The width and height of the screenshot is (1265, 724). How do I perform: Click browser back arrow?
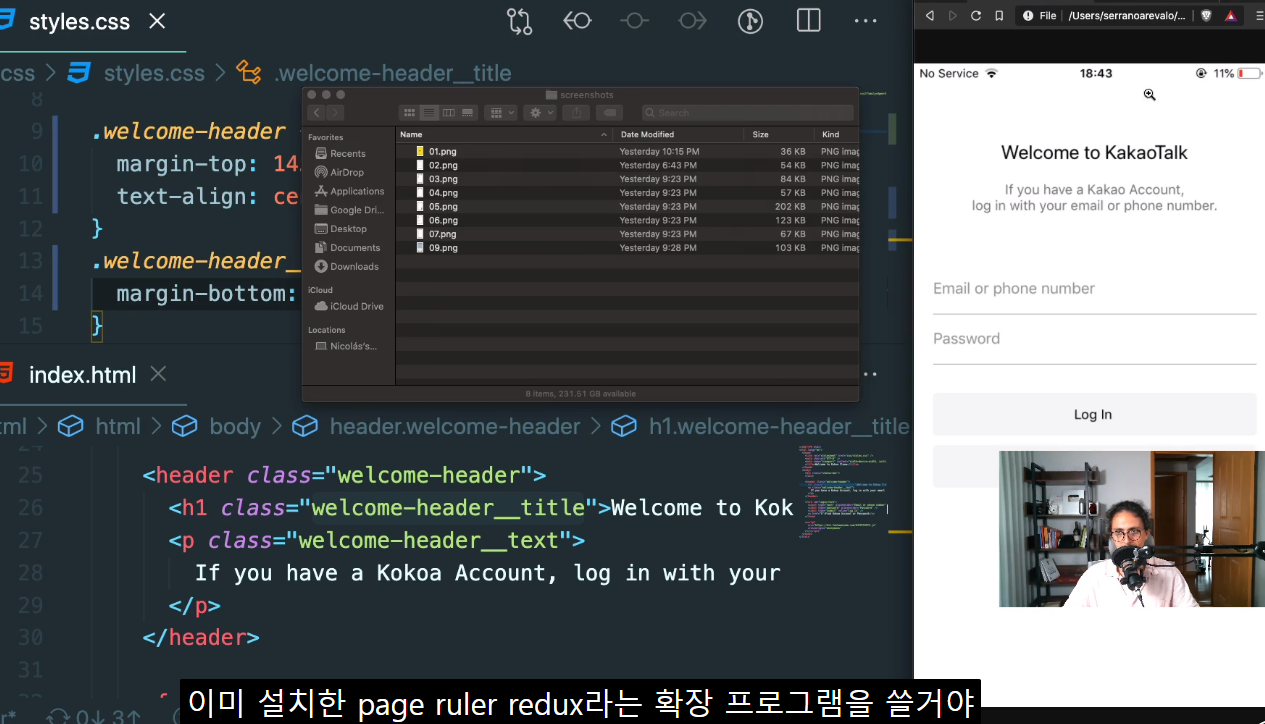point(929,15)
